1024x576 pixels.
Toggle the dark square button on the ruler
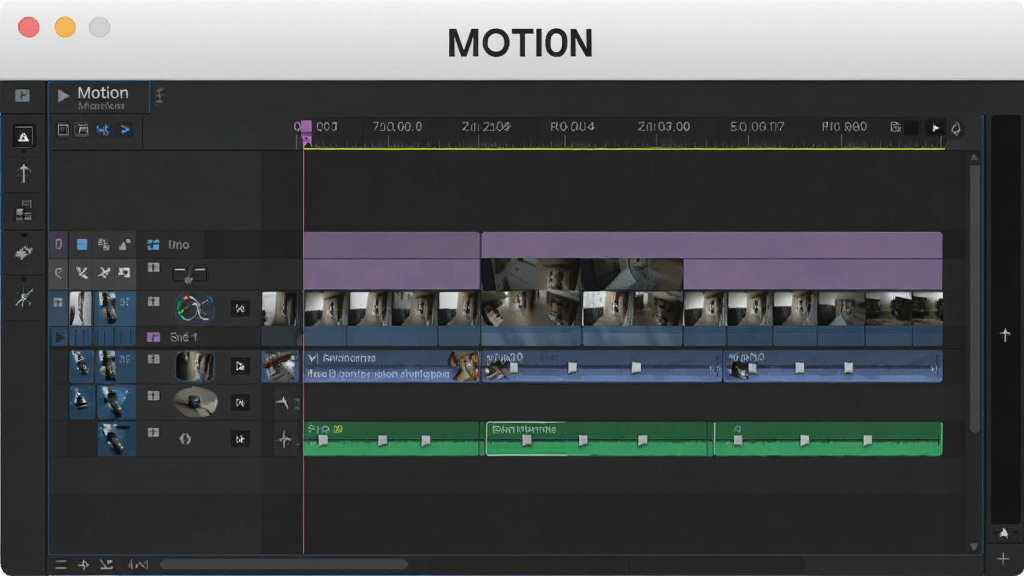pos(911,128)
